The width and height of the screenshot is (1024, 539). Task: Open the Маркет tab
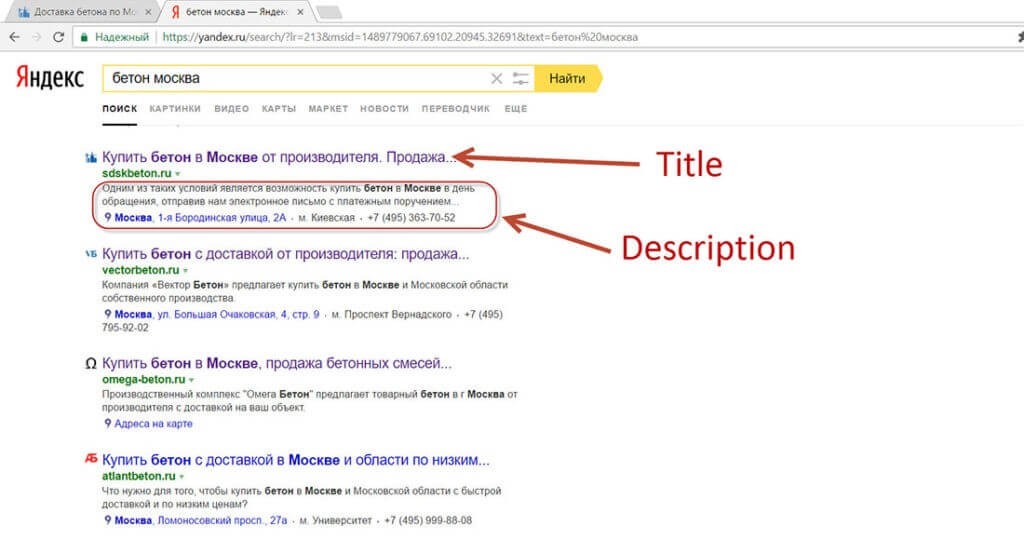328,109
